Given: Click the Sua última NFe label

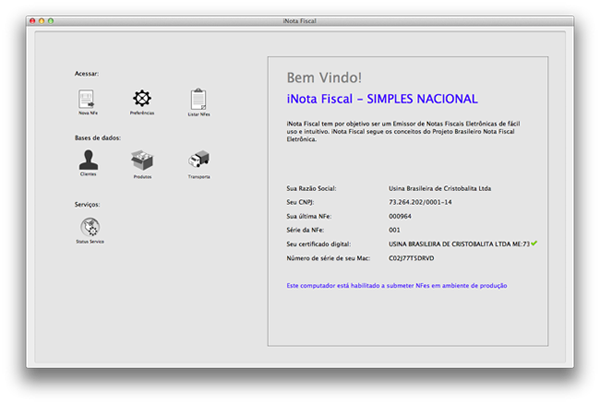Looking at the screenshot, I should click(309, 216).
